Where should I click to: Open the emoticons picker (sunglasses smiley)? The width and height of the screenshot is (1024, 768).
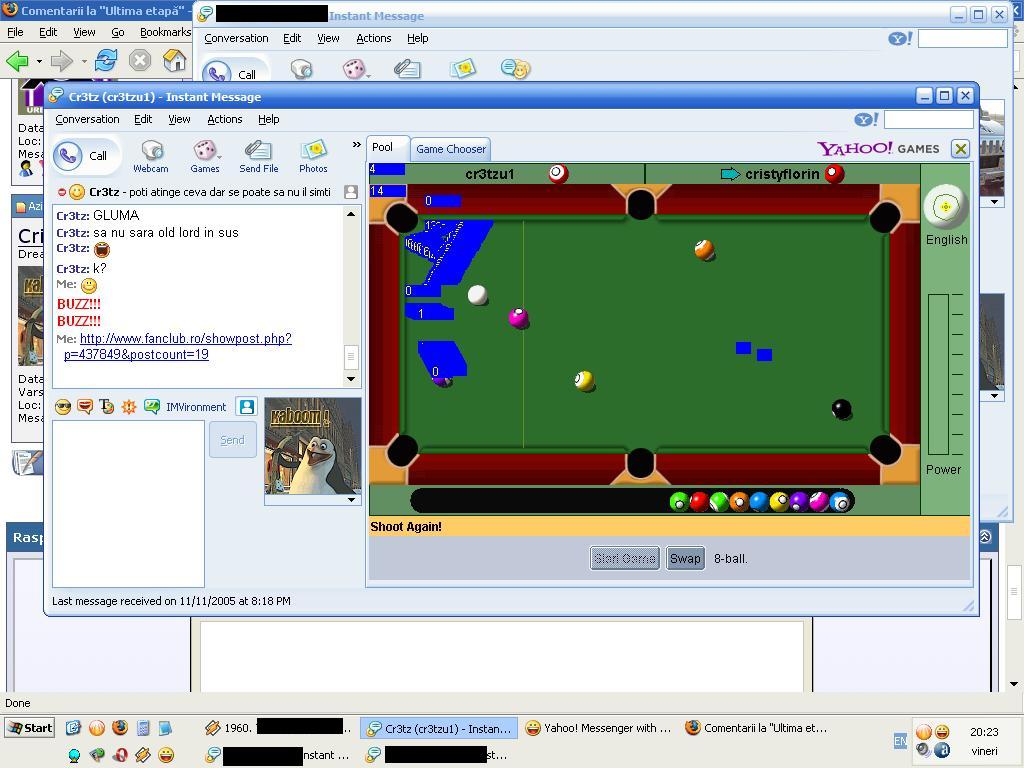(x=63, y=407)
